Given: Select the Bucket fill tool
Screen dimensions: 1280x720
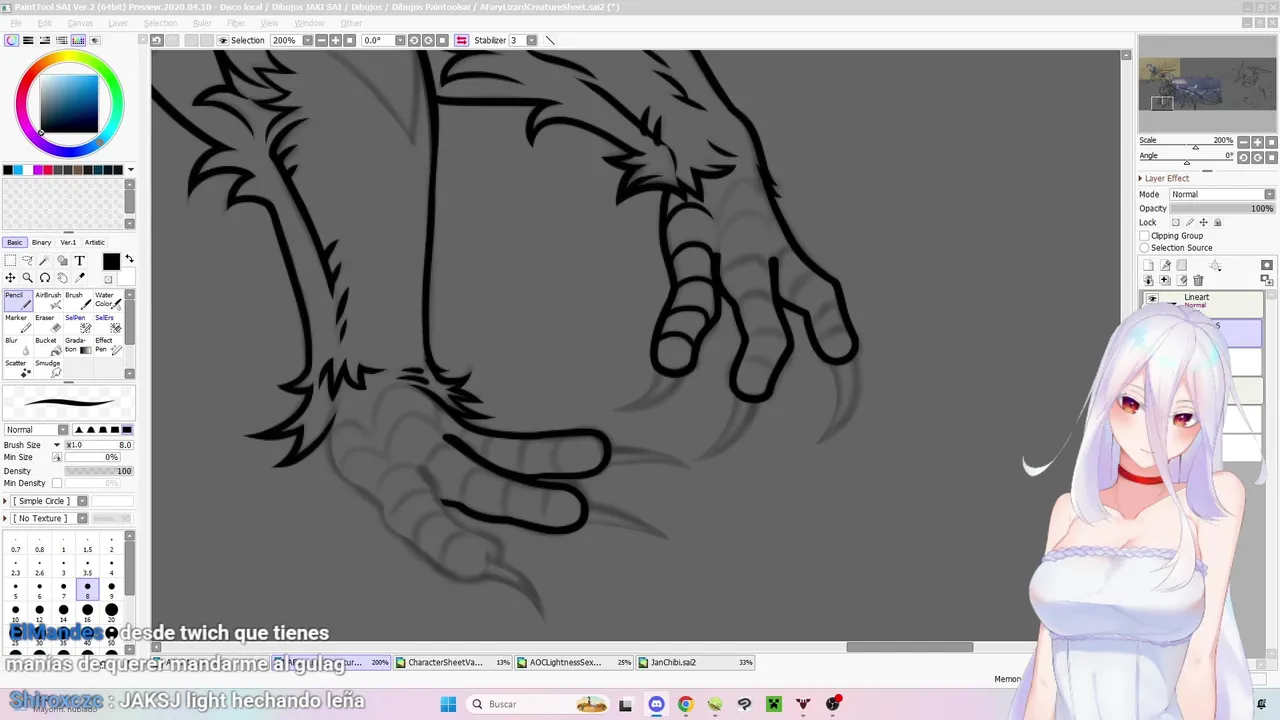Looking at the screenshot, I should tap(49, 346).
